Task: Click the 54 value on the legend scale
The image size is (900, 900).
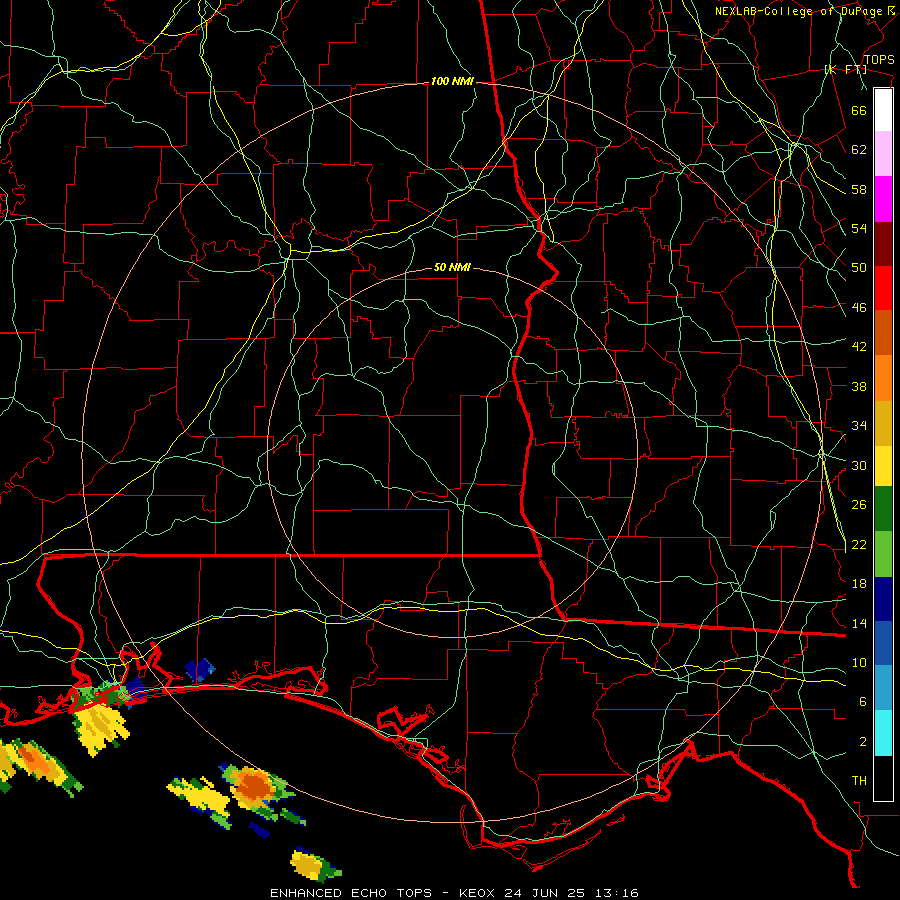Action: tap(859, 228)
